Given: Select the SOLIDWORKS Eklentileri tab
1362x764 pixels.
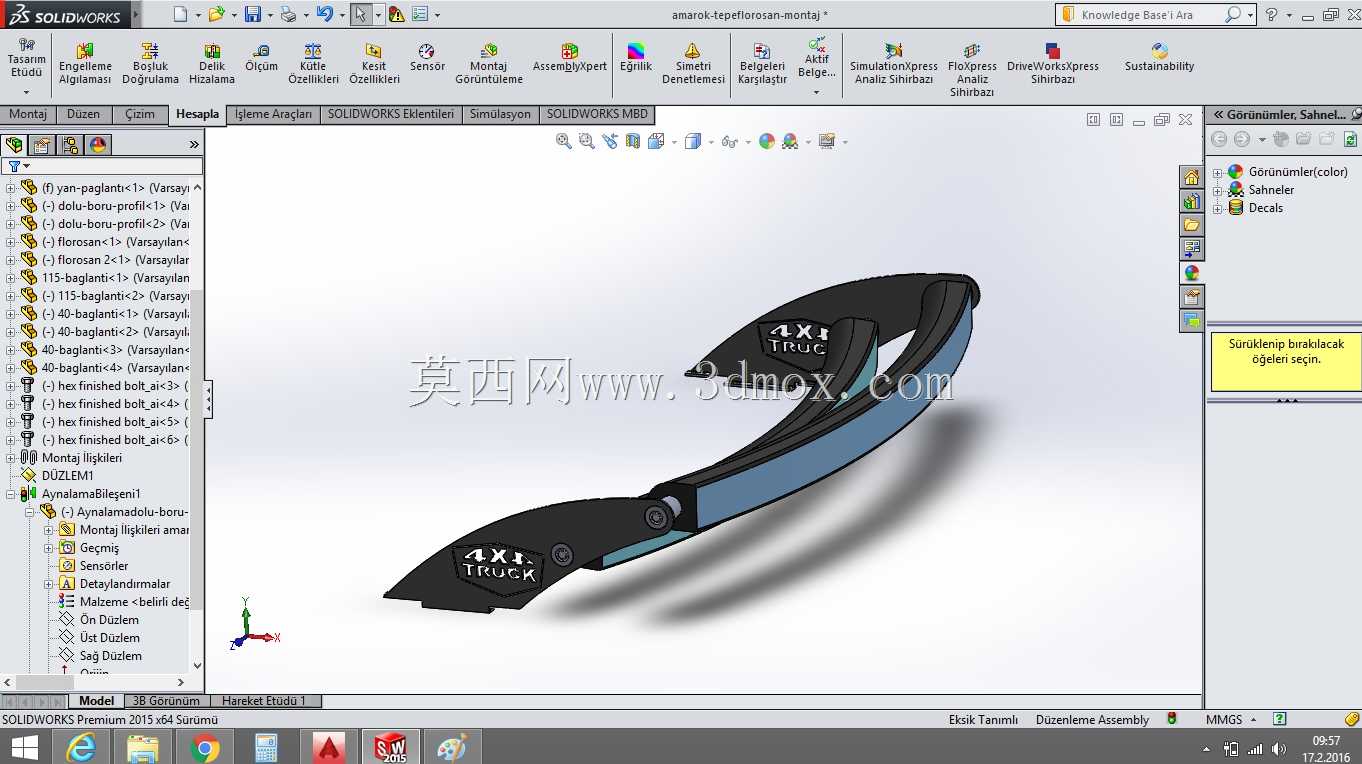Looking at the screenshot, I should coord(391,114).
